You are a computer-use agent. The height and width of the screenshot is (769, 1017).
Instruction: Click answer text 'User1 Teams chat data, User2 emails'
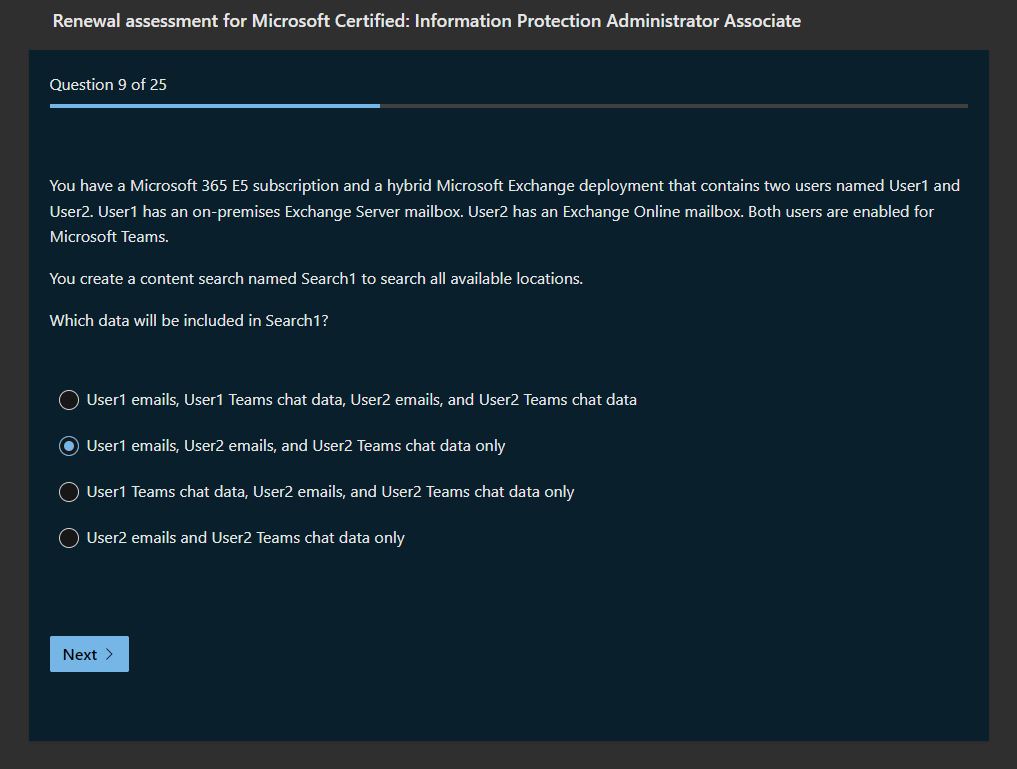[x=330, y=492]
